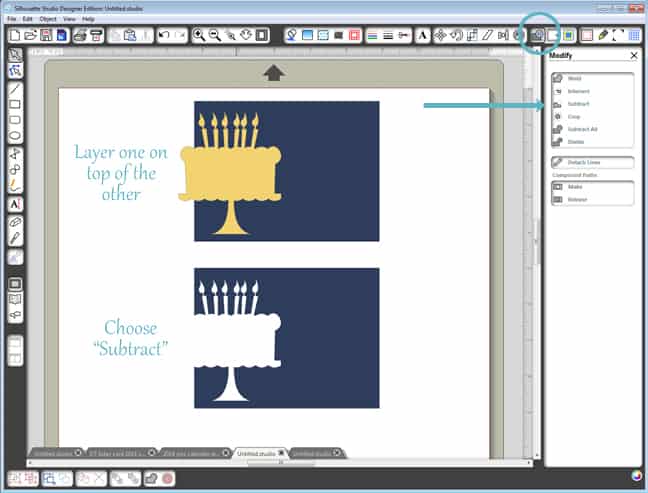Image resolution: width=648 pixels, height=493 pixels.
Task: Open Scale window icon
Action: click(472, 36)
